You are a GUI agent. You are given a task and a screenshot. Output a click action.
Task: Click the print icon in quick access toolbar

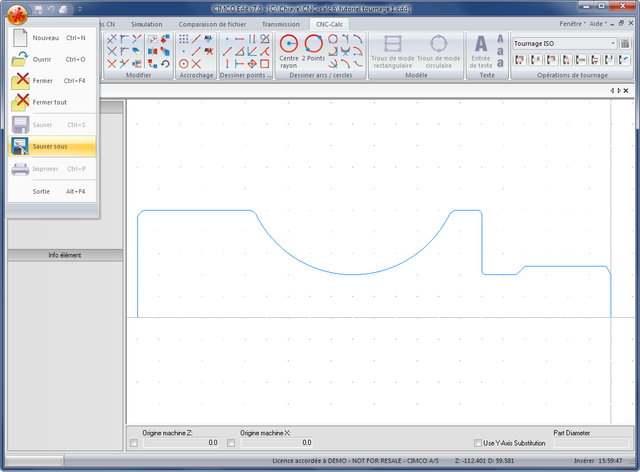tap(63, 9)
